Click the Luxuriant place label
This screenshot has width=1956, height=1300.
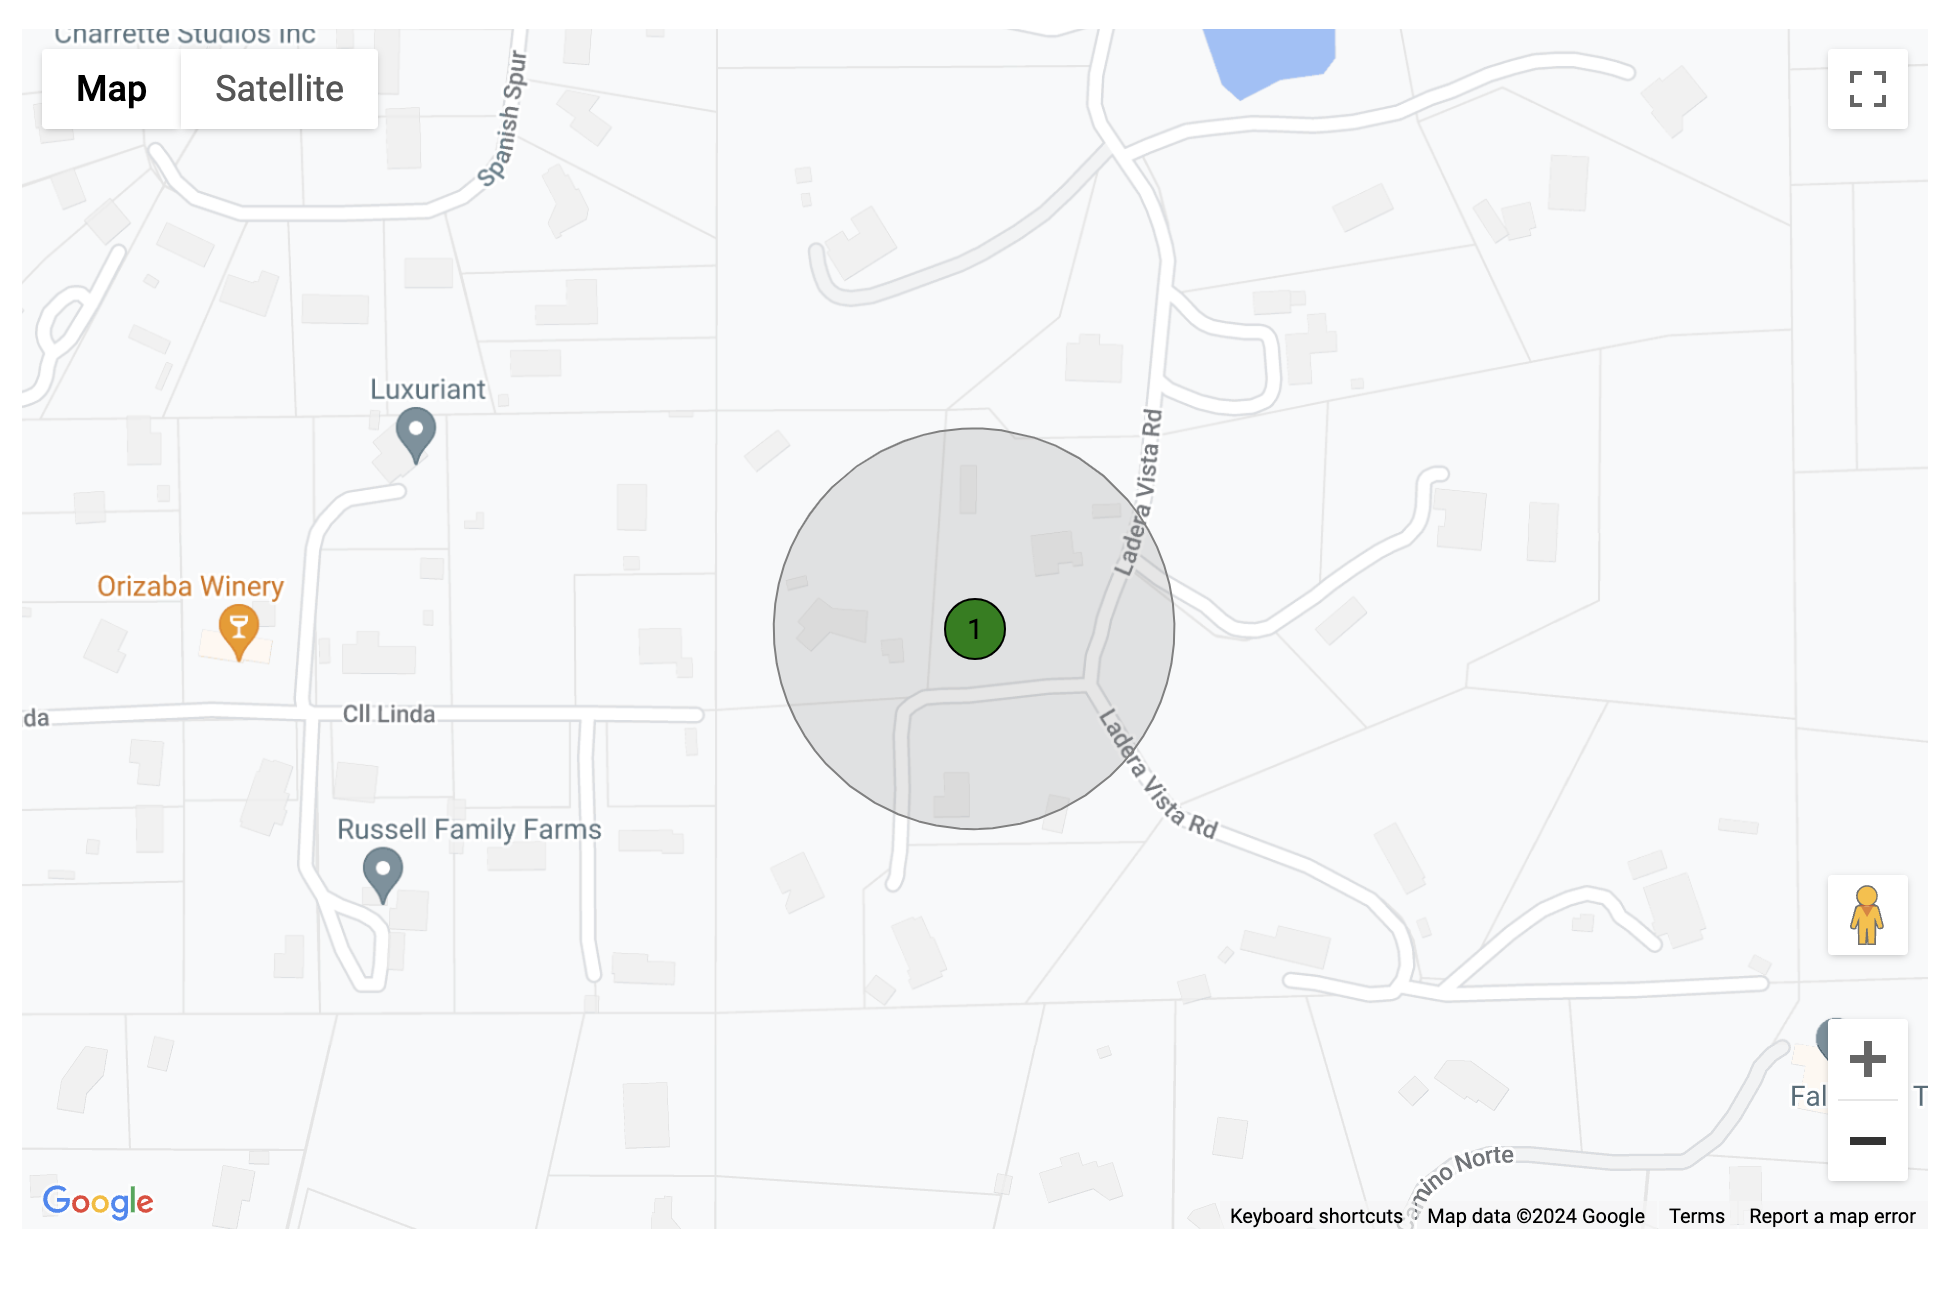427,389
